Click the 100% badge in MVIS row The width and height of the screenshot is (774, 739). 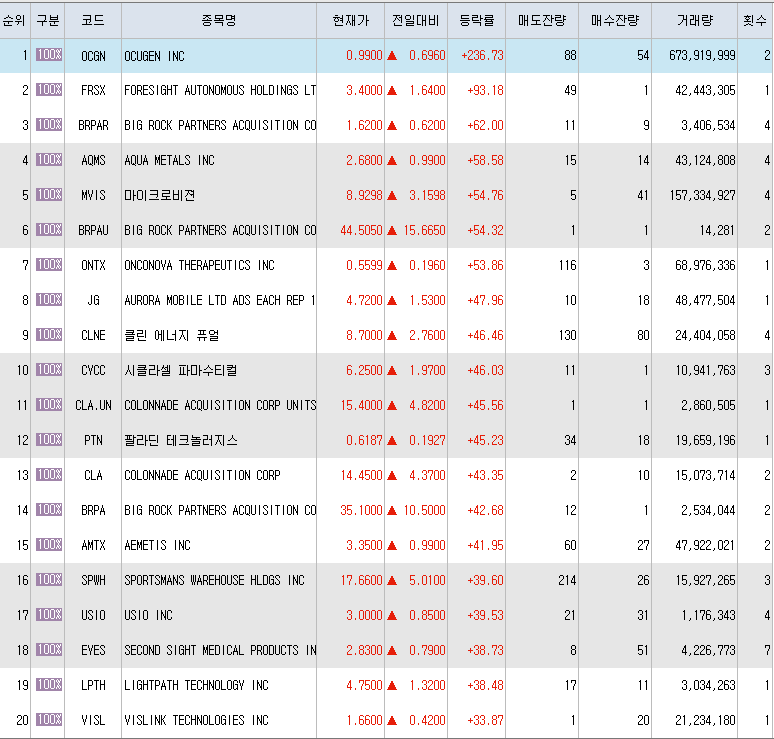coord(49,194)
